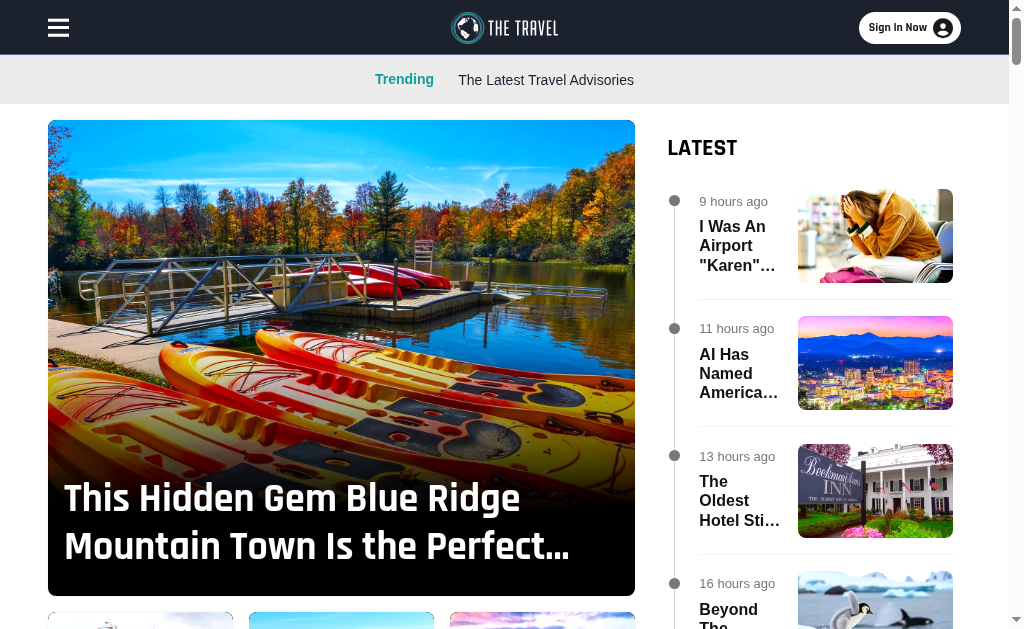Select the Trending label
The width and height of the screenshot is (1024, 629).
[404, 79]
